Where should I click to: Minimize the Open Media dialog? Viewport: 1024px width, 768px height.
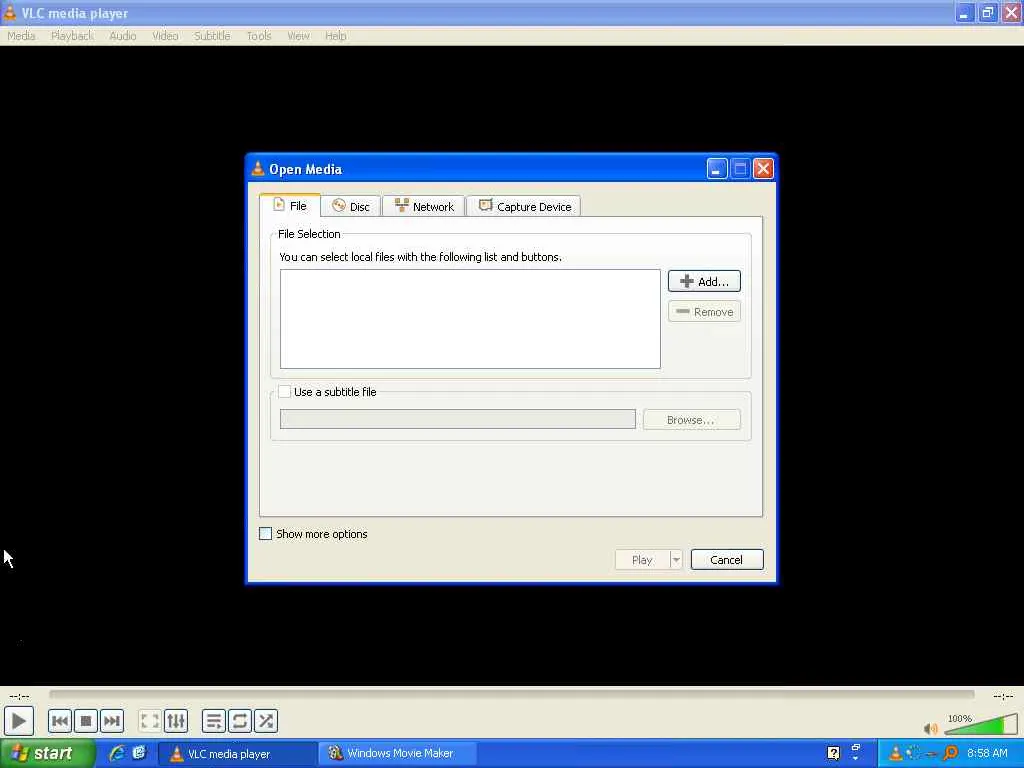[x=716, y=169]
